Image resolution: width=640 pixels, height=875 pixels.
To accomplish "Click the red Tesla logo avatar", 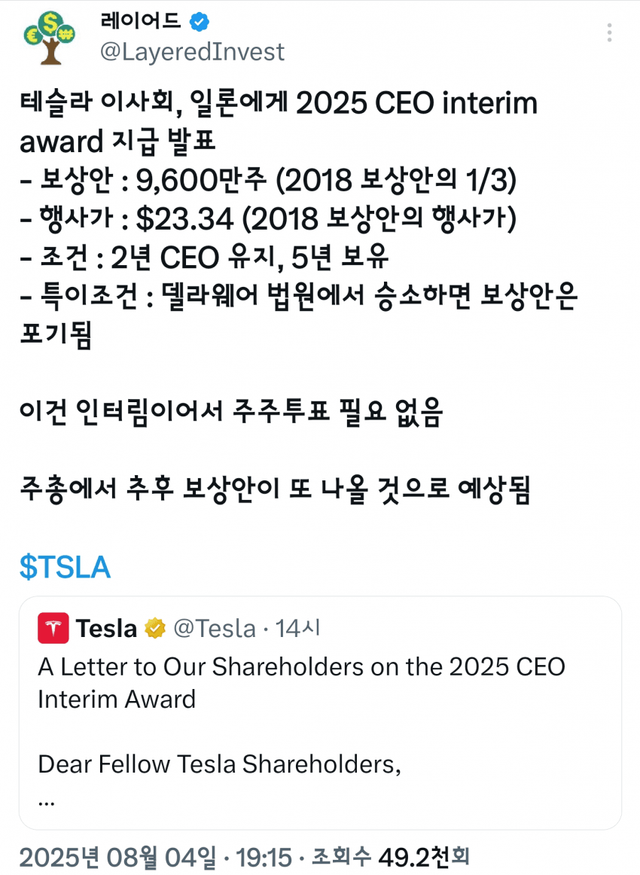I will [54, 628].
